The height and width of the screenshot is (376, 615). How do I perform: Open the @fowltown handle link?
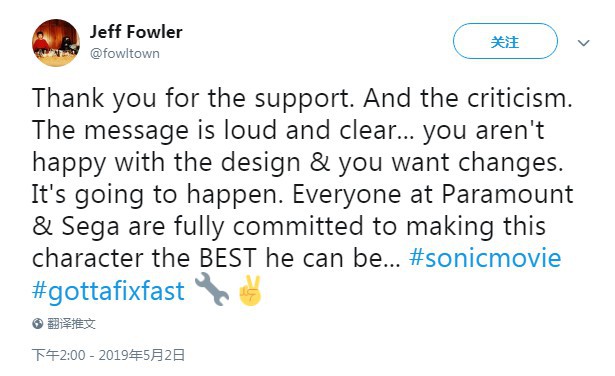(125, 53)
